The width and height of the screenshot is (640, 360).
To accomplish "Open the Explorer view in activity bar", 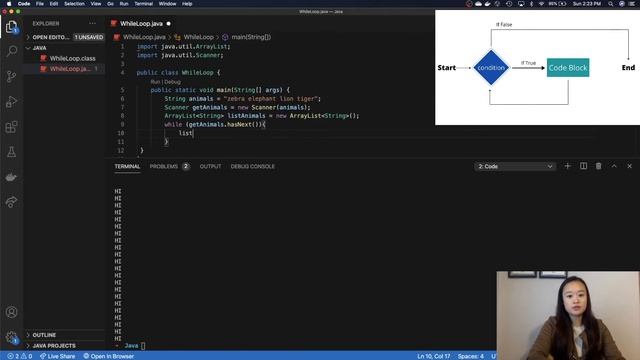I will [x=11, y=27].
